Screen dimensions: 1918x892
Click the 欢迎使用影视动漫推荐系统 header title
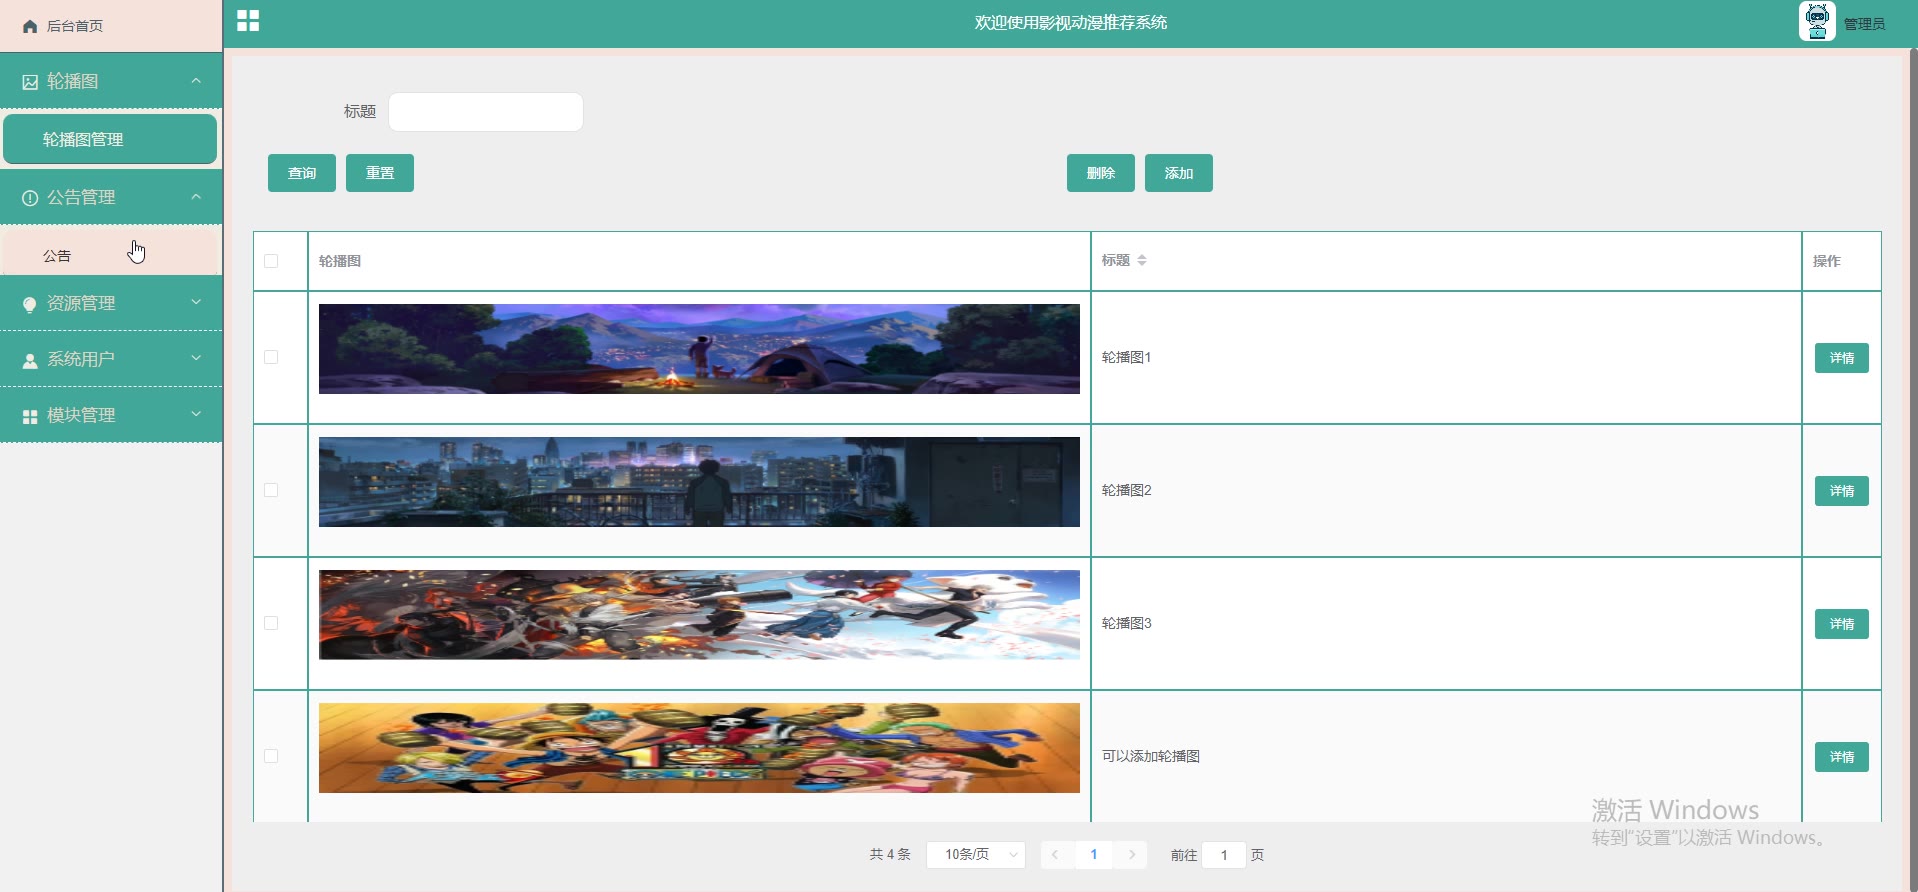pos(1071,23)
